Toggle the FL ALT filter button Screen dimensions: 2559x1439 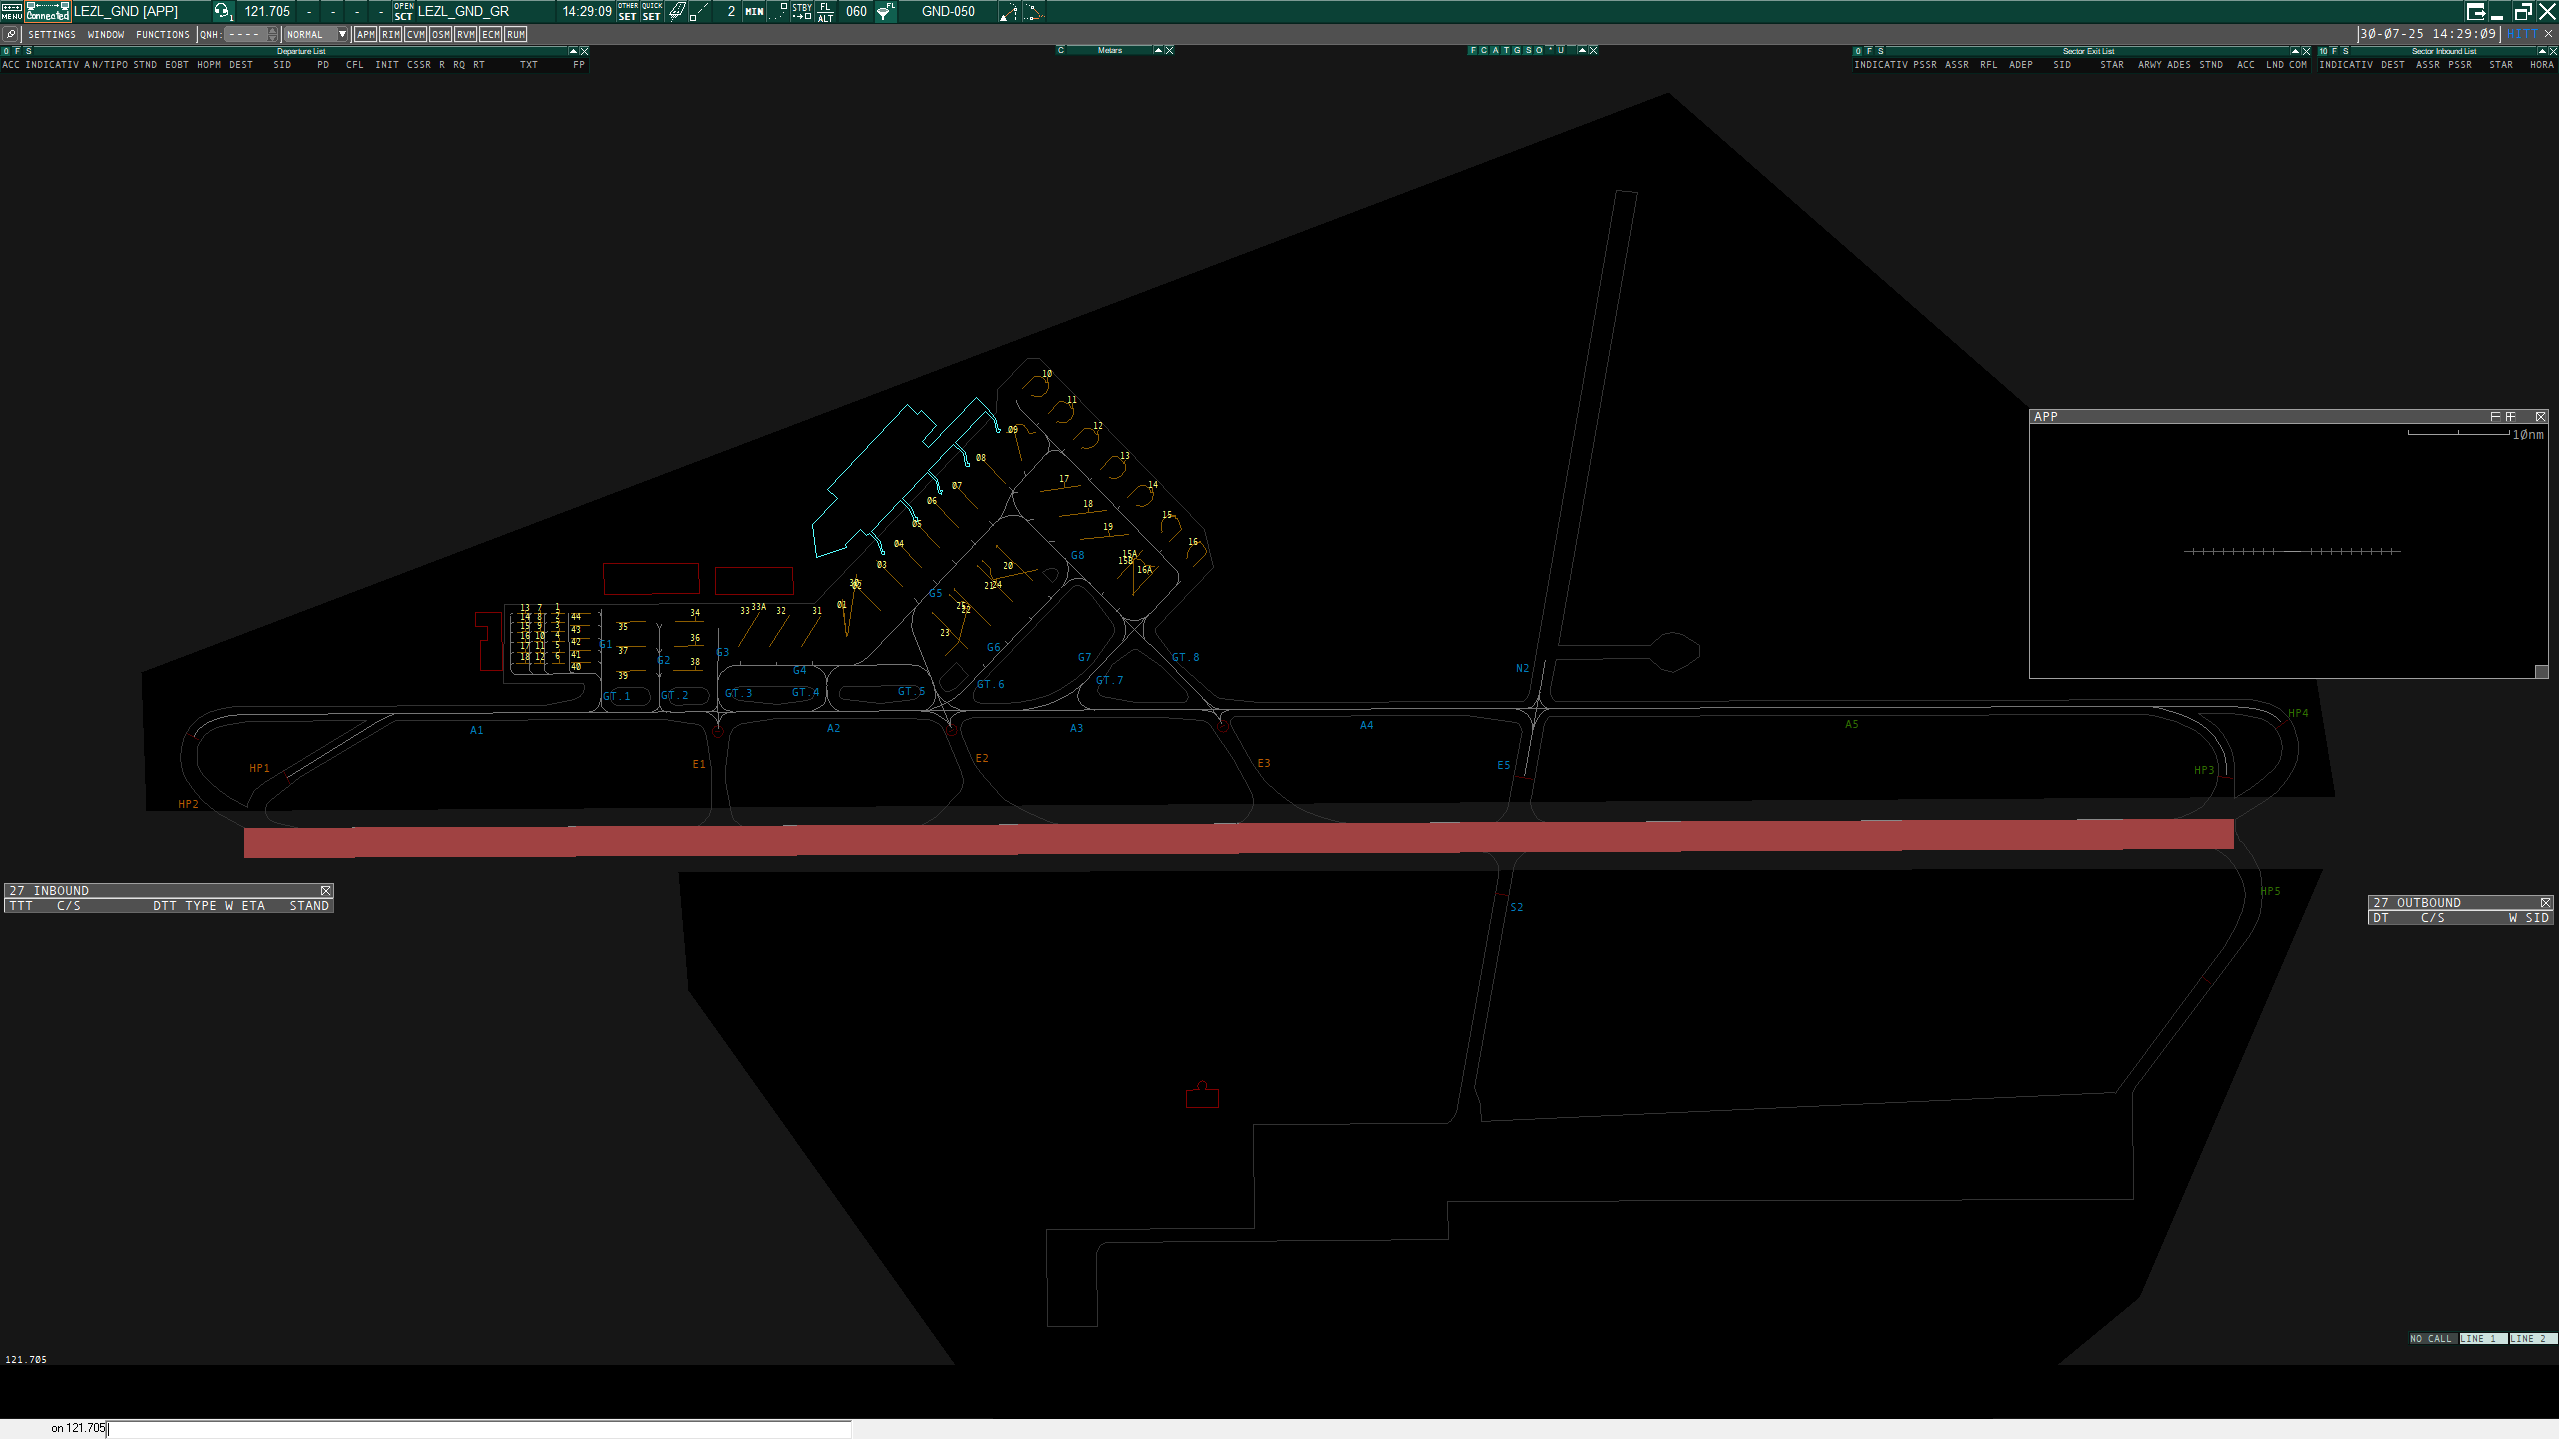826,11
